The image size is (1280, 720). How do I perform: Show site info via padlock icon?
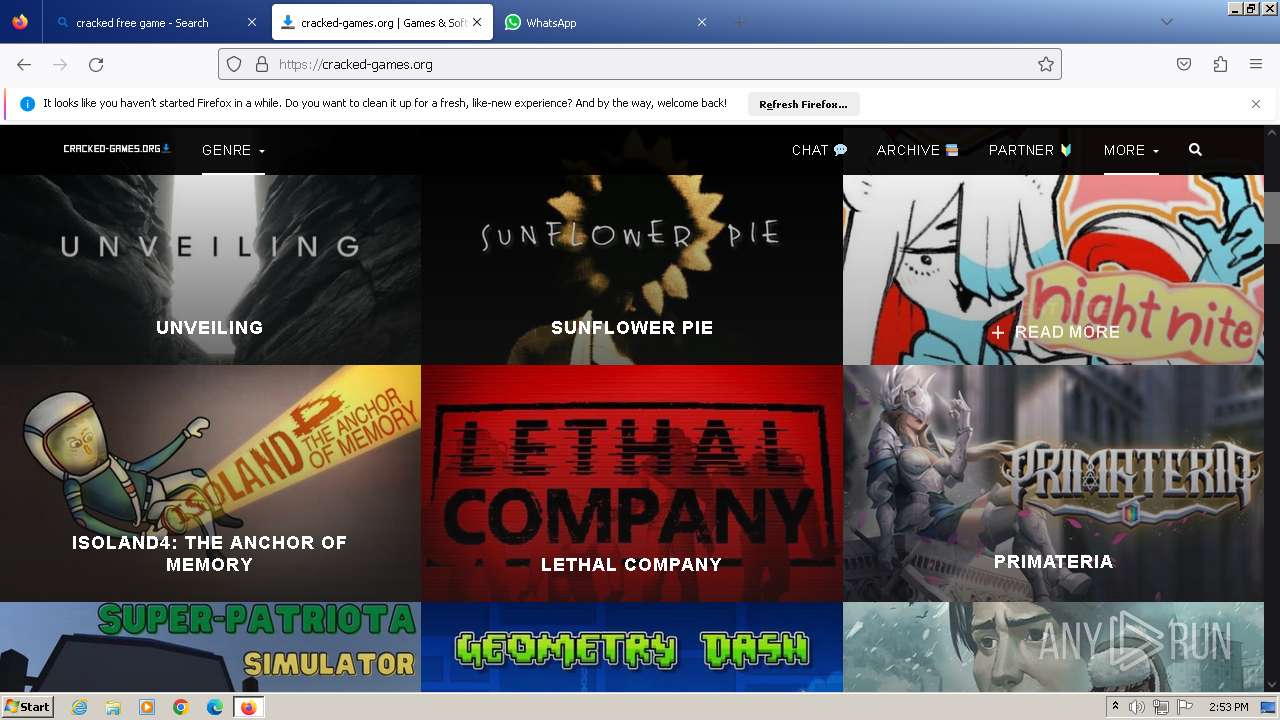[x=261, y=64]
